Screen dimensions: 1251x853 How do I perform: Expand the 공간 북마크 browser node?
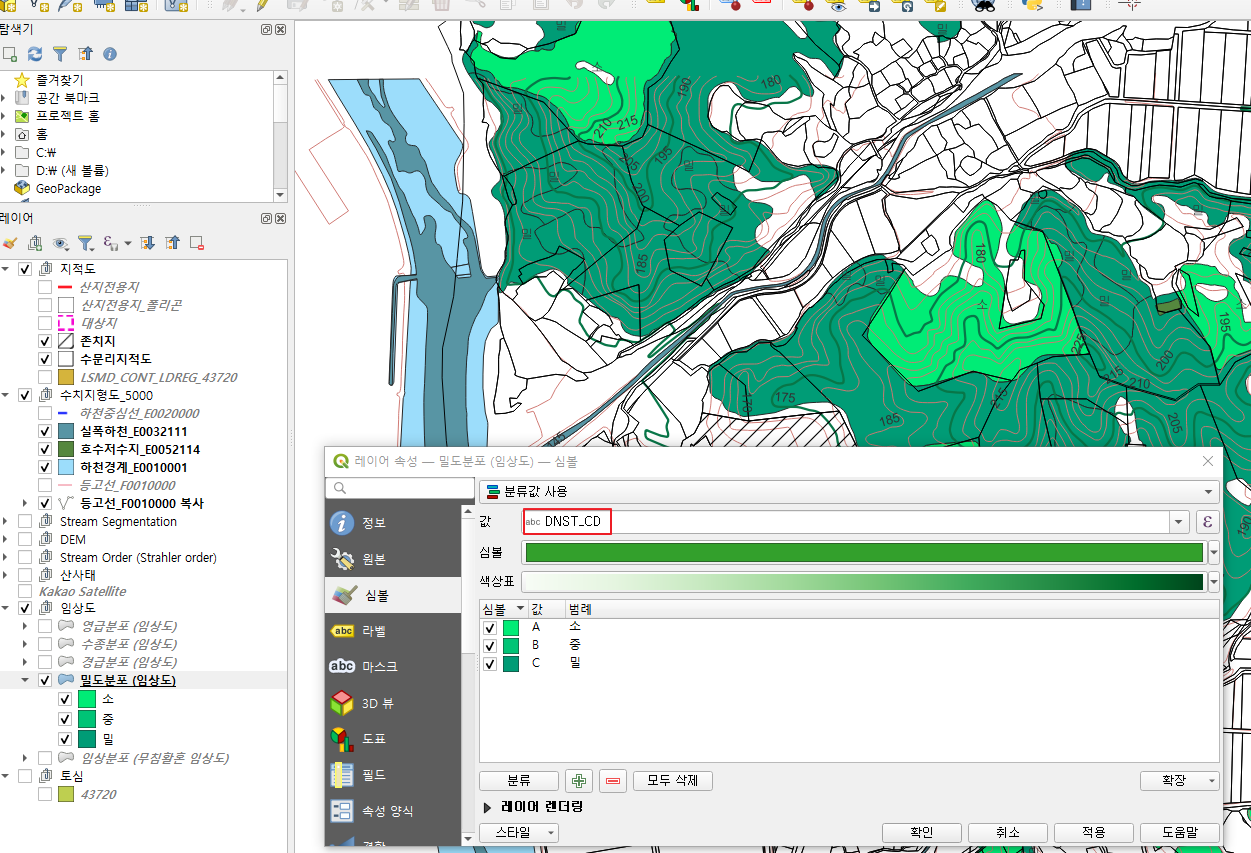tap(4, 98)
